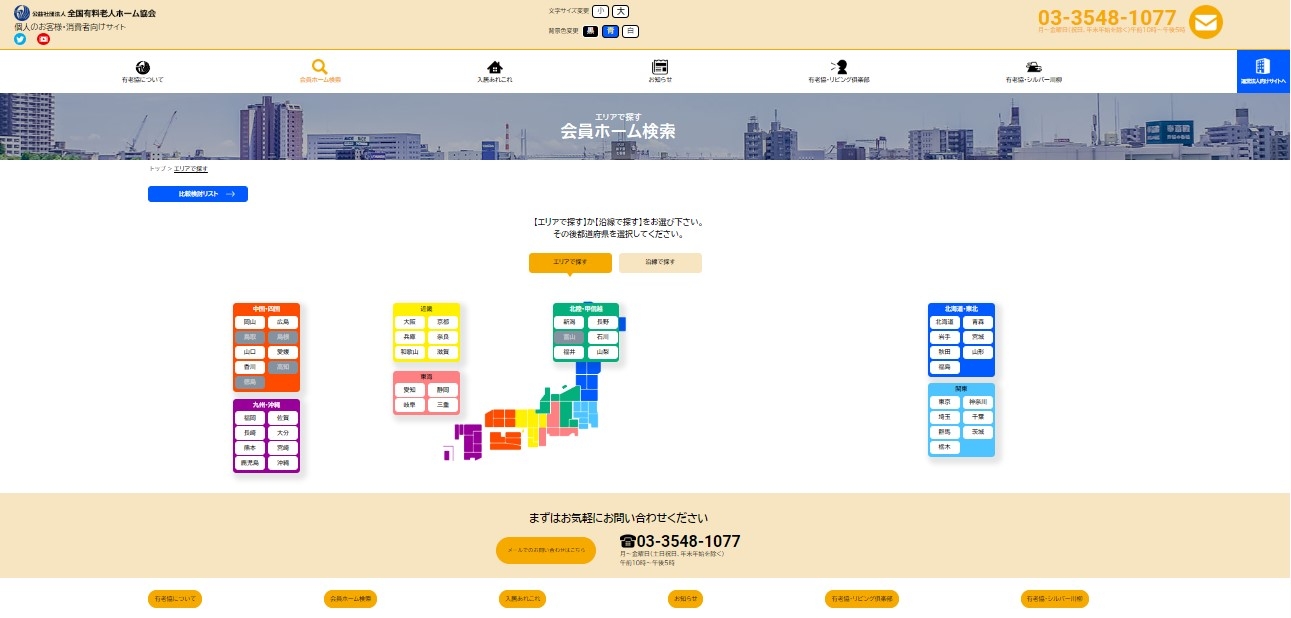Open the Twitter icon under the logo
This screenshot has height=618, width=1291.
[x=19, y=39]
